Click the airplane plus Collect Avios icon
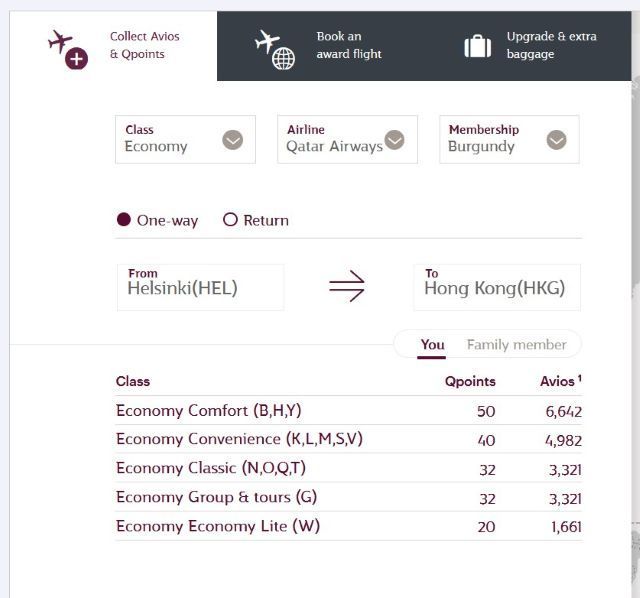Image resolution: width=640 pixels, height=598 pixels. pyautogui.click(x=68, y=47)
